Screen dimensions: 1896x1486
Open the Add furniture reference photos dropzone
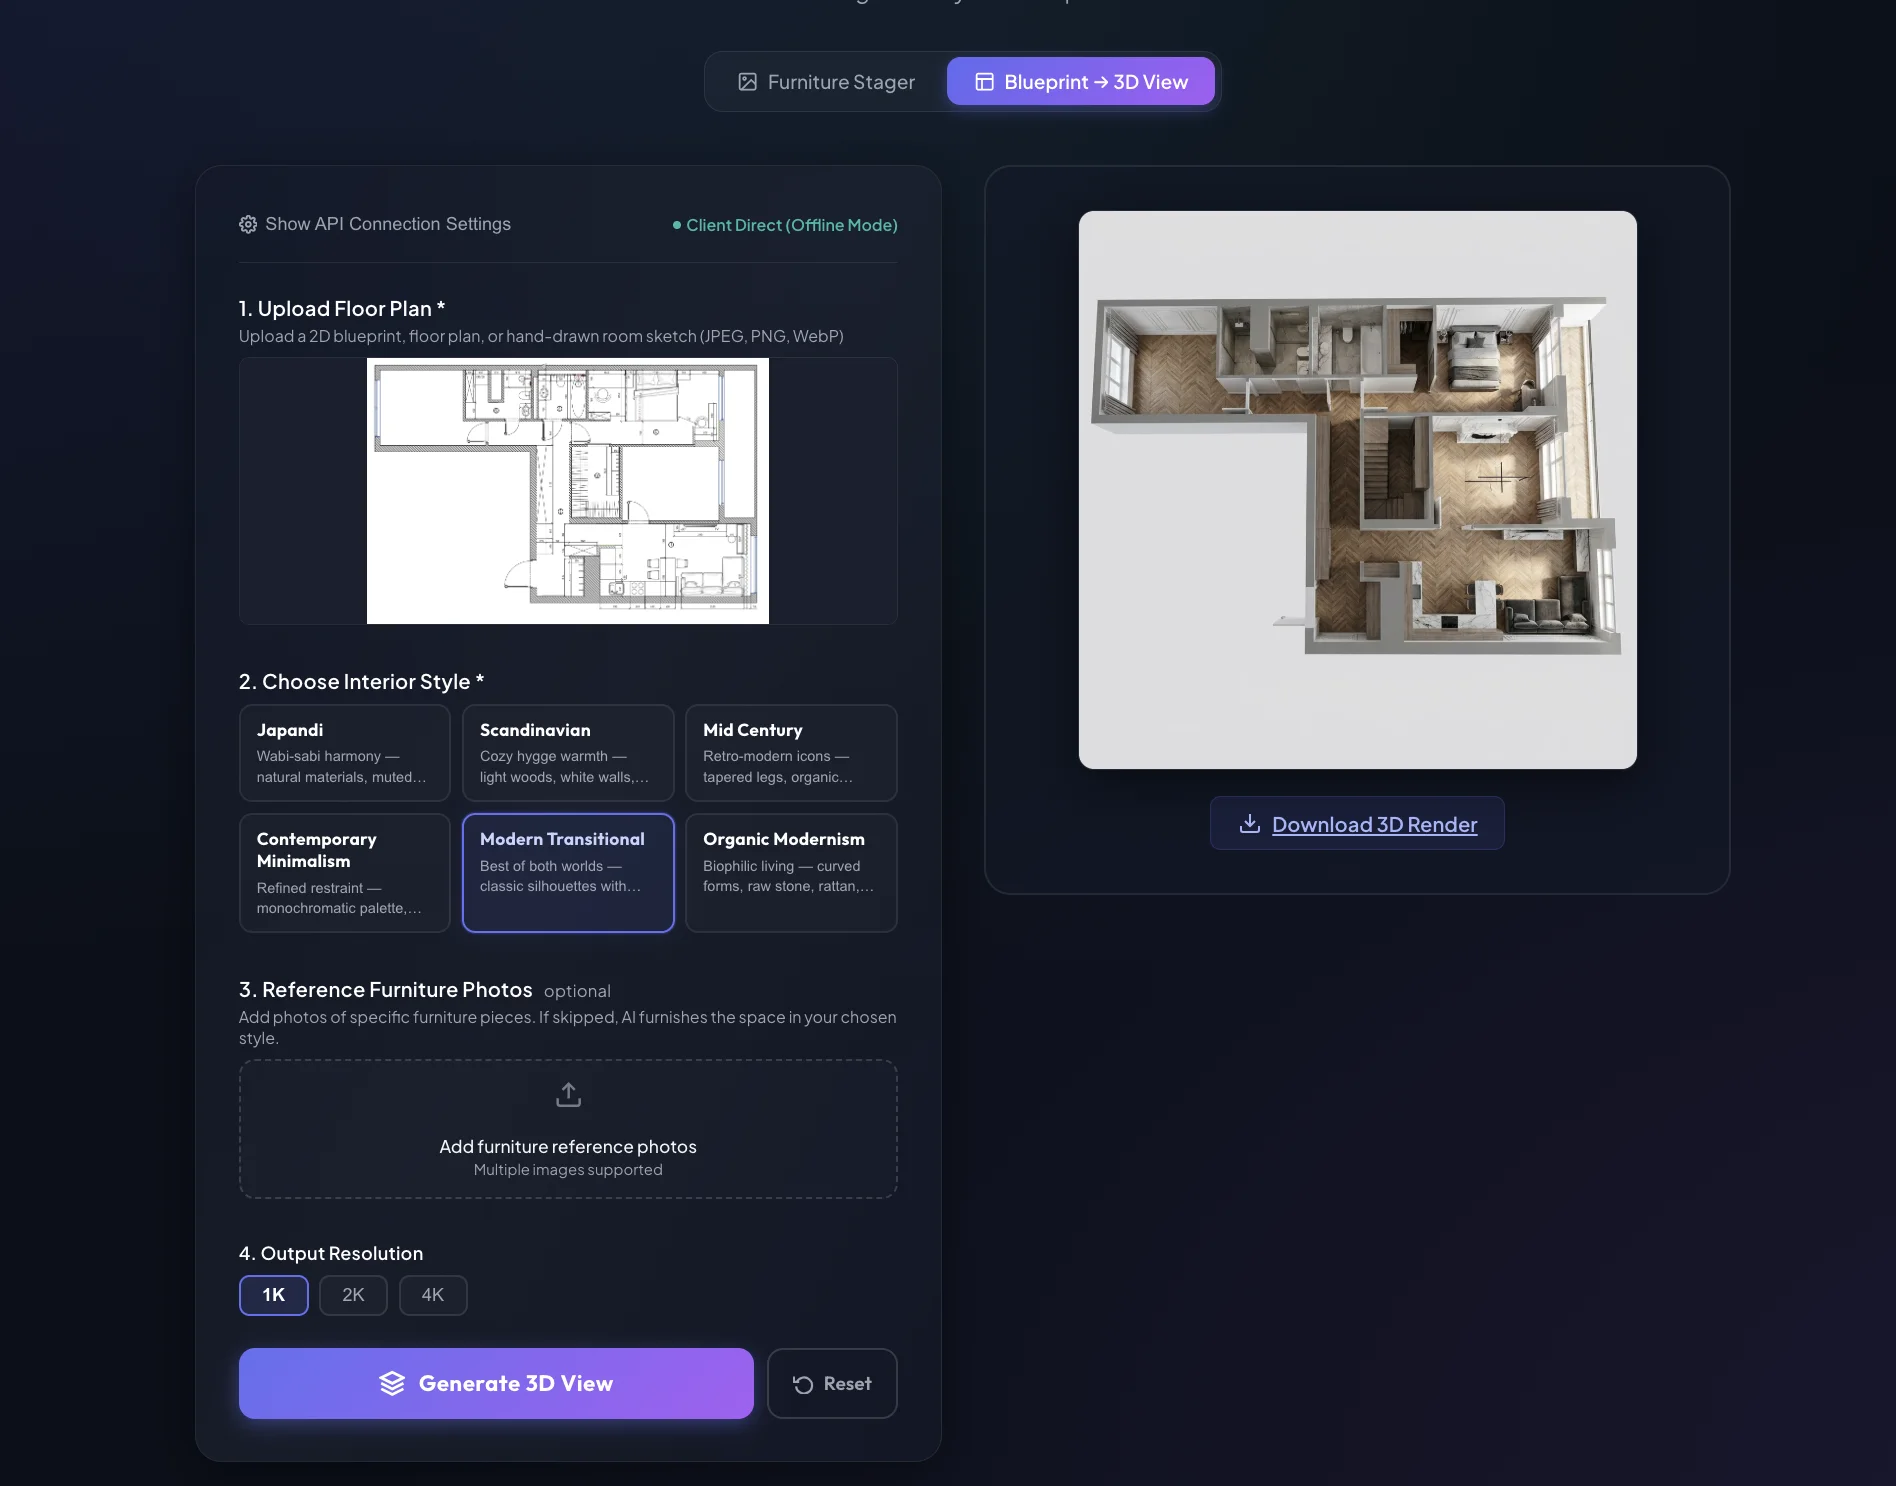click(568, 1129)
